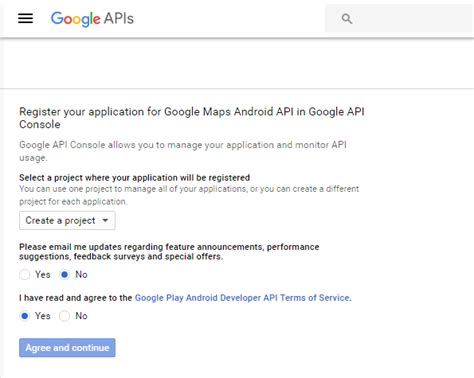Image resolution: width=474 pixels, height=378 pixels.
Task: Click the Google APIs logo
Action: pyautogui.click(x=92, y=19)
